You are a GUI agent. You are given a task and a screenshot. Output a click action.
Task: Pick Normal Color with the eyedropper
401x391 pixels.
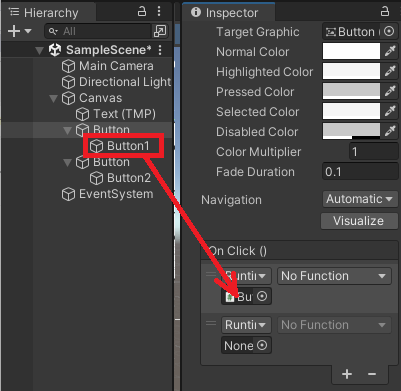click(390, 51)
